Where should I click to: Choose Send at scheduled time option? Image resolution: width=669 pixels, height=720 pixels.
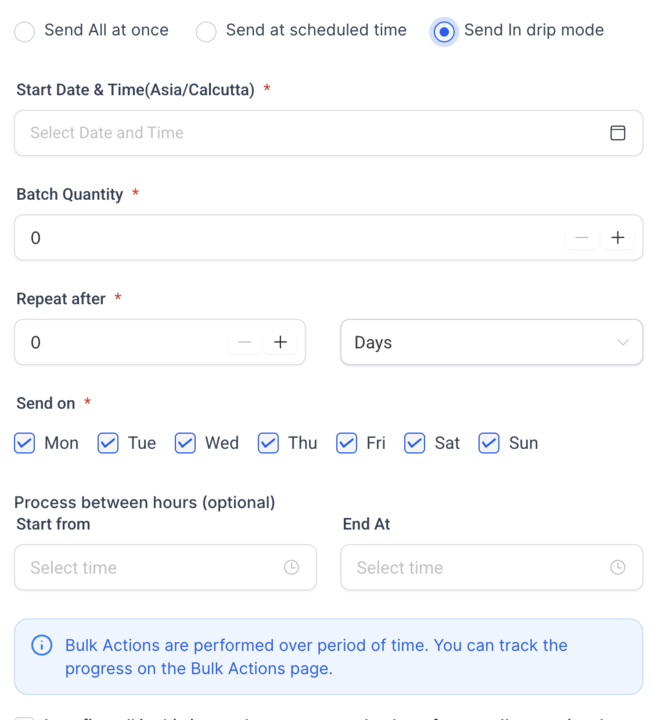point(206,31)
